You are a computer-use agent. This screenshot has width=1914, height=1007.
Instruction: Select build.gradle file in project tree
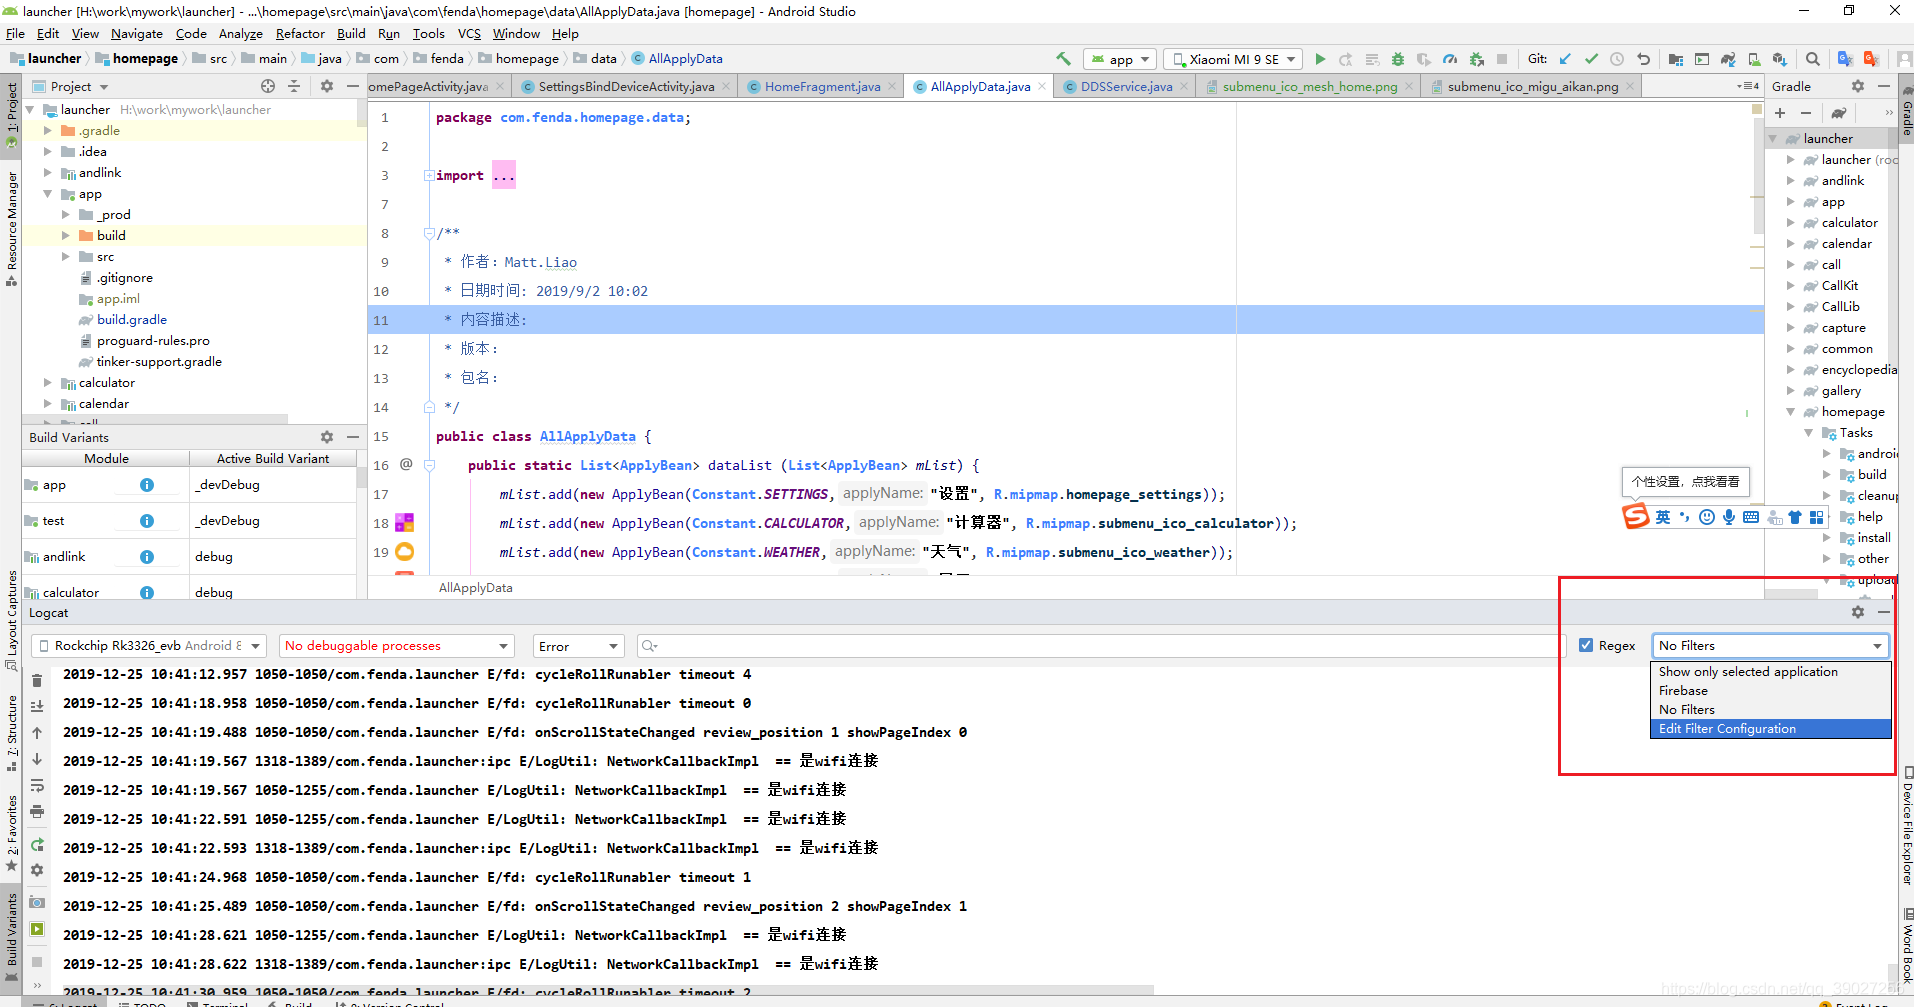tap(131, 320)
